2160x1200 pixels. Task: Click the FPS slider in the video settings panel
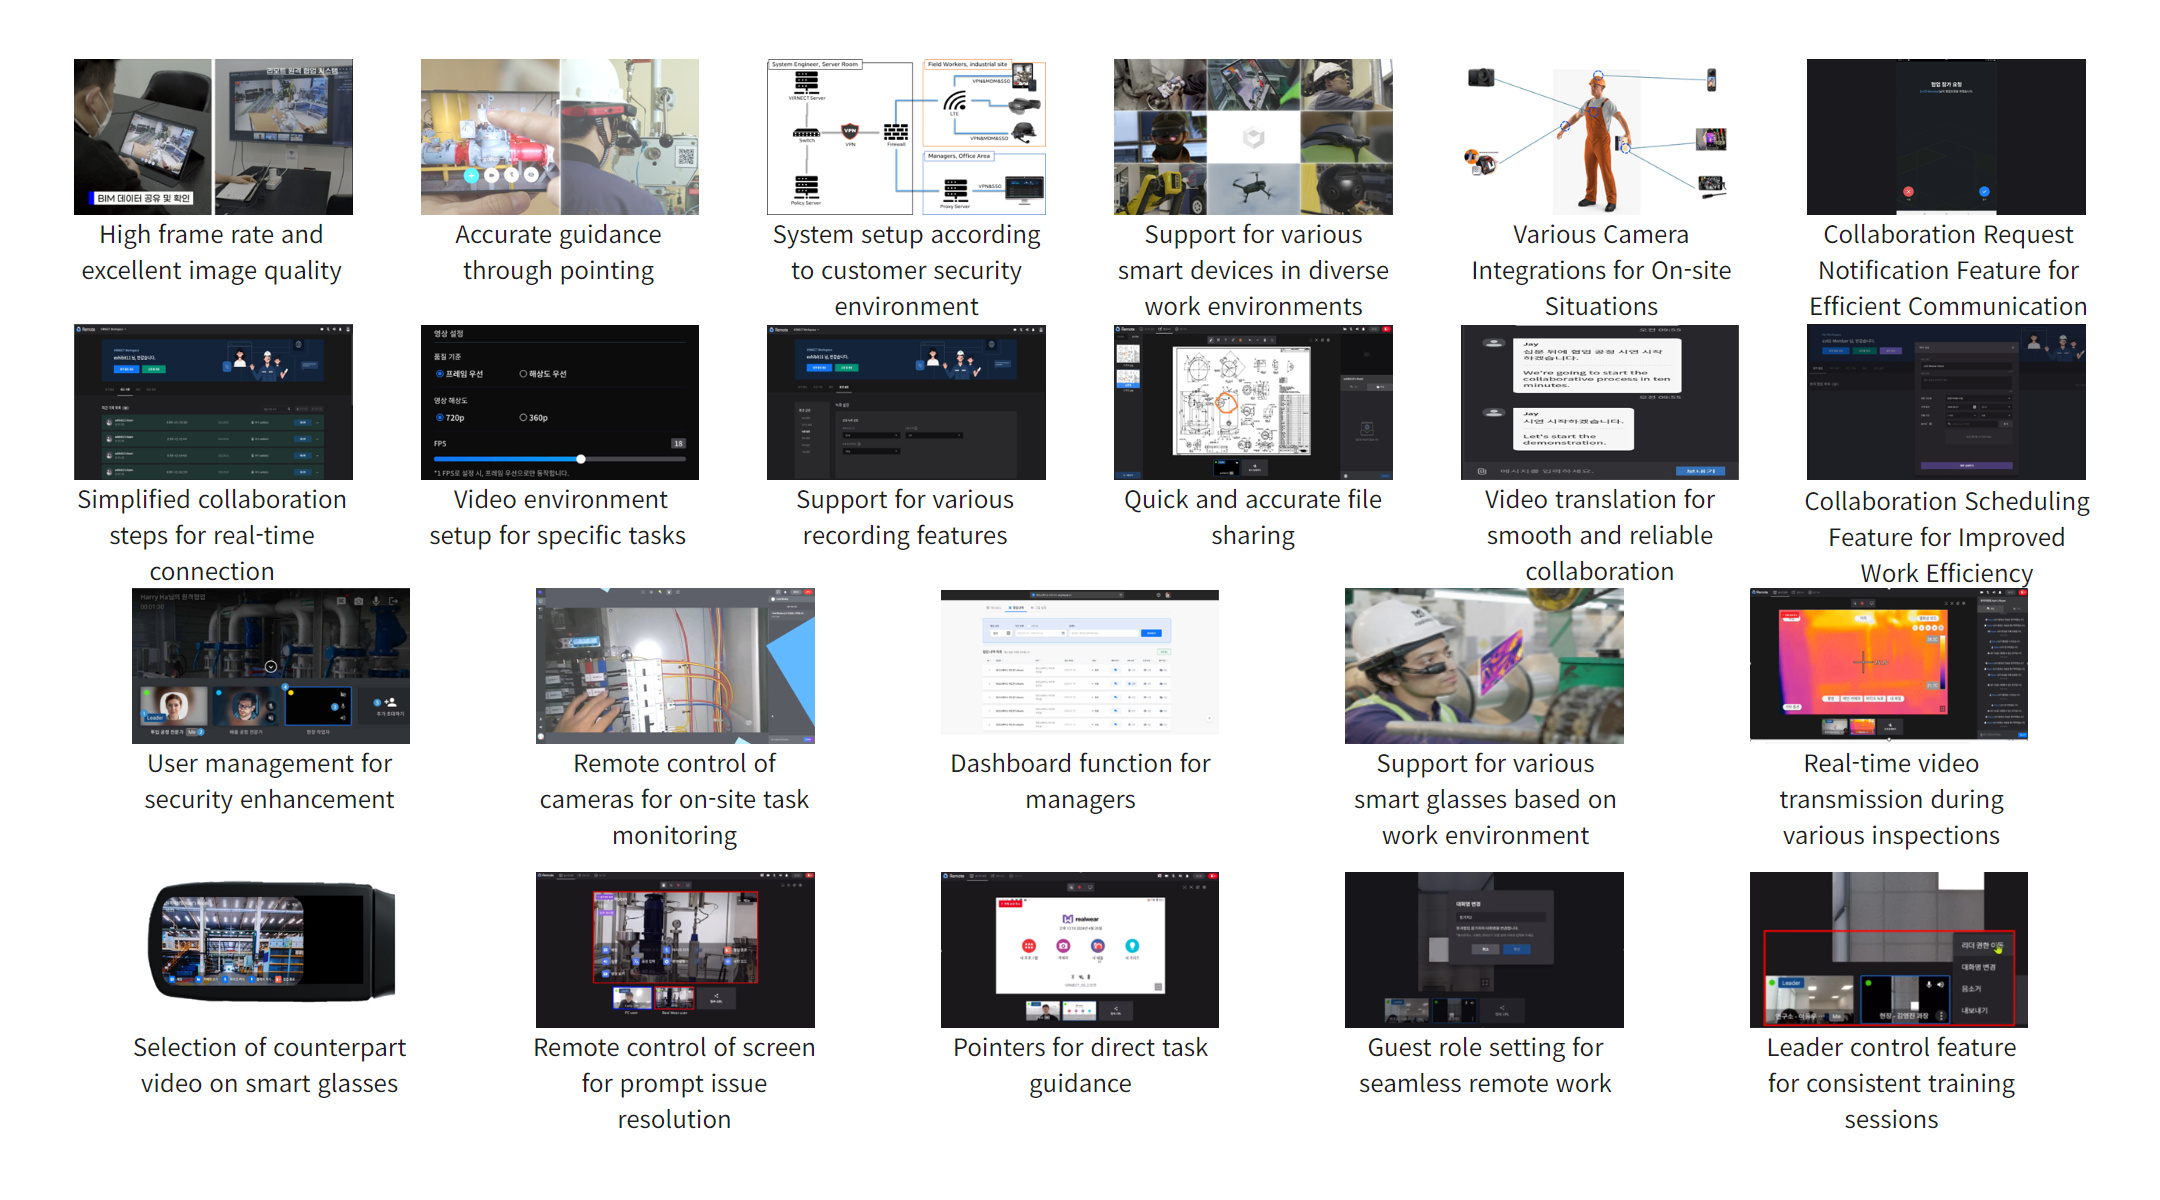581,459
